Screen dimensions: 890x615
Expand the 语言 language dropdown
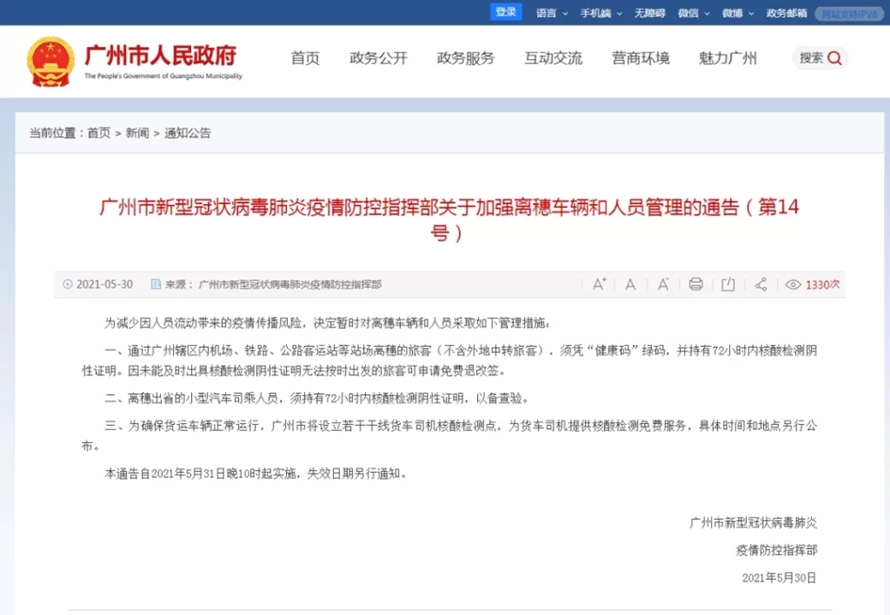[552, 13]
